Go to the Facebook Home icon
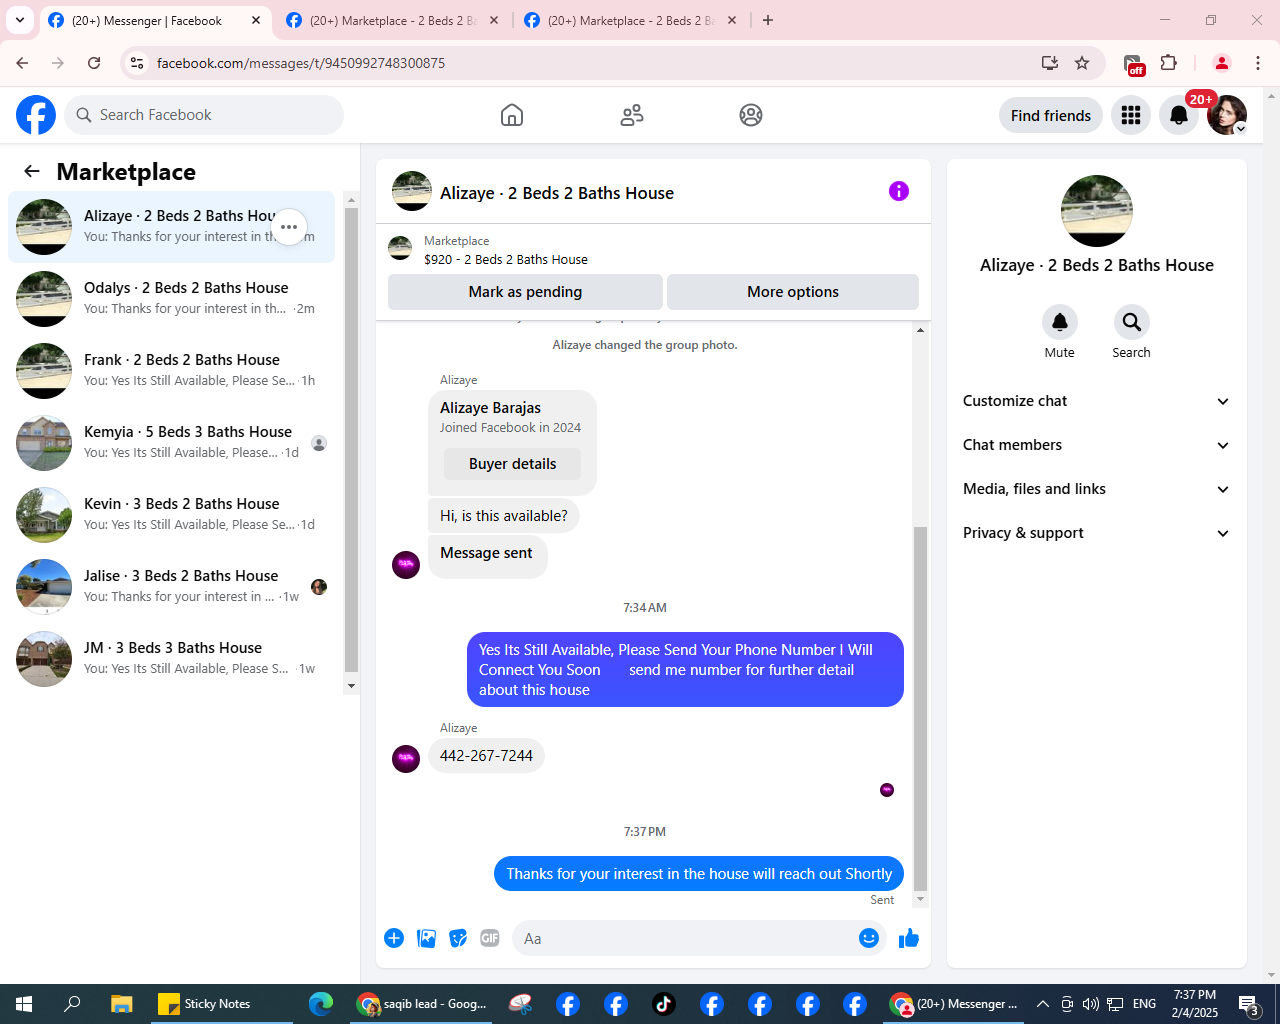Image resolution: width=1280 pixels, height=1024 pixels. tap(512, 115)
